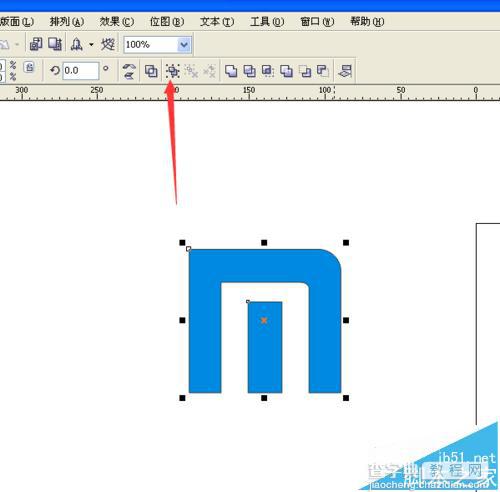The image size is (500, 492).
Task: Open the 效果(C) effects menu
Action: 117,22
